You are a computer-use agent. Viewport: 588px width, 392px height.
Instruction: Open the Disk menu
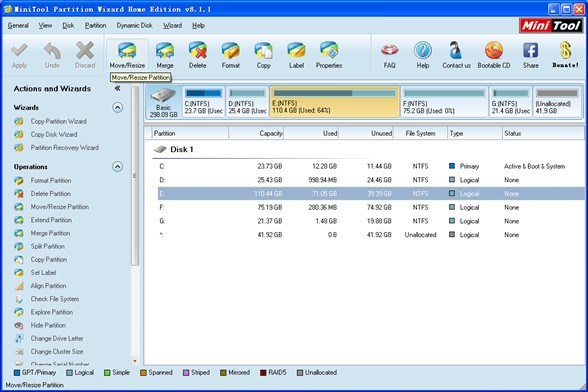pyautogui.click(x=68, y=26)
